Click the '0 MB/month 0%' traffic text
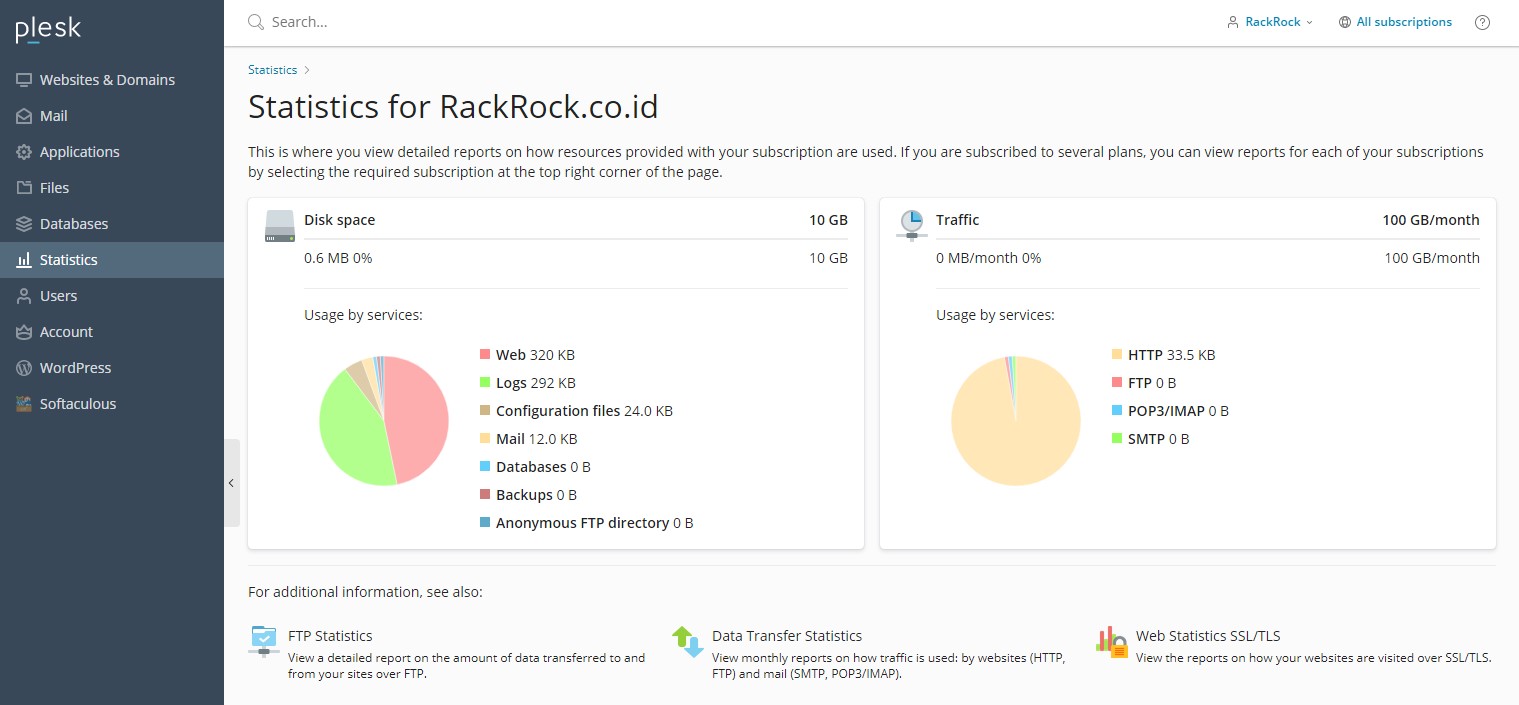This screenshot has height=705, width=1519. [989, 258]
